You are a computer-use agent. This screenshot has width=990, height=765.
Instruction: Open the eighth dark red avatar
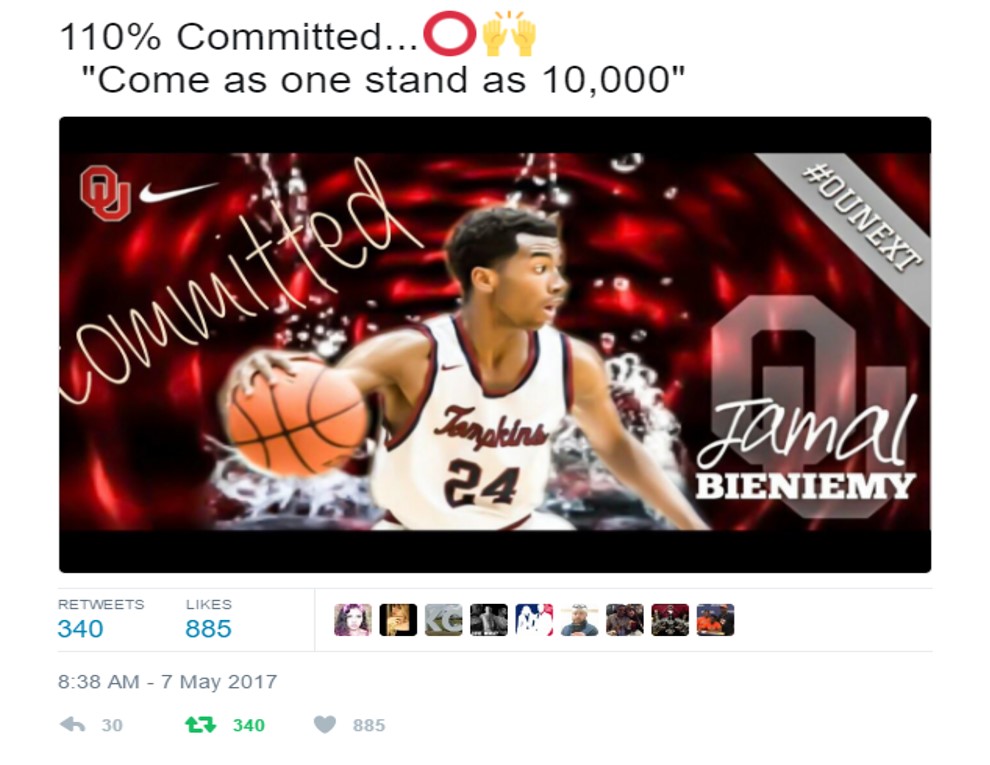(670, 619)
